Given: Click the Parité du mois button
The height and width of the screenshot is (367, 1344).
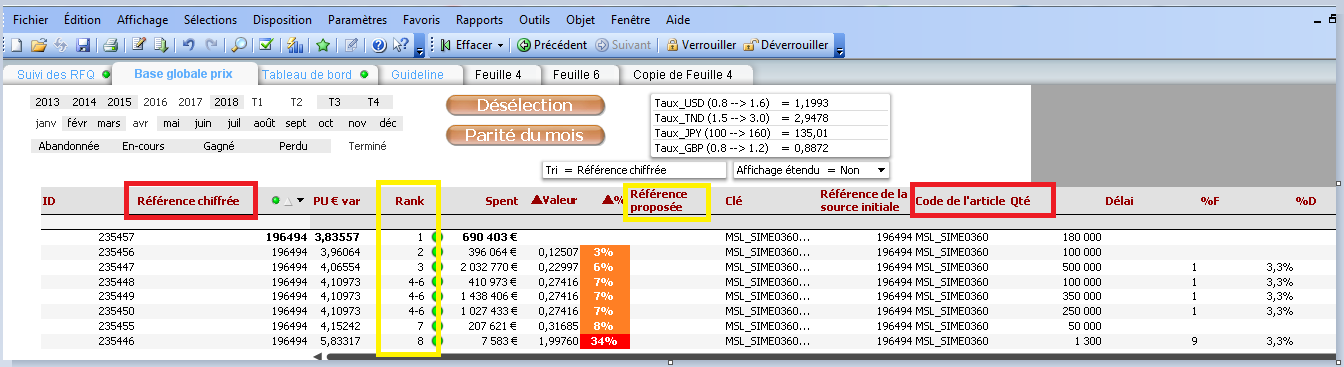Looking at the screenshot, I should click(x=525, y=135).
